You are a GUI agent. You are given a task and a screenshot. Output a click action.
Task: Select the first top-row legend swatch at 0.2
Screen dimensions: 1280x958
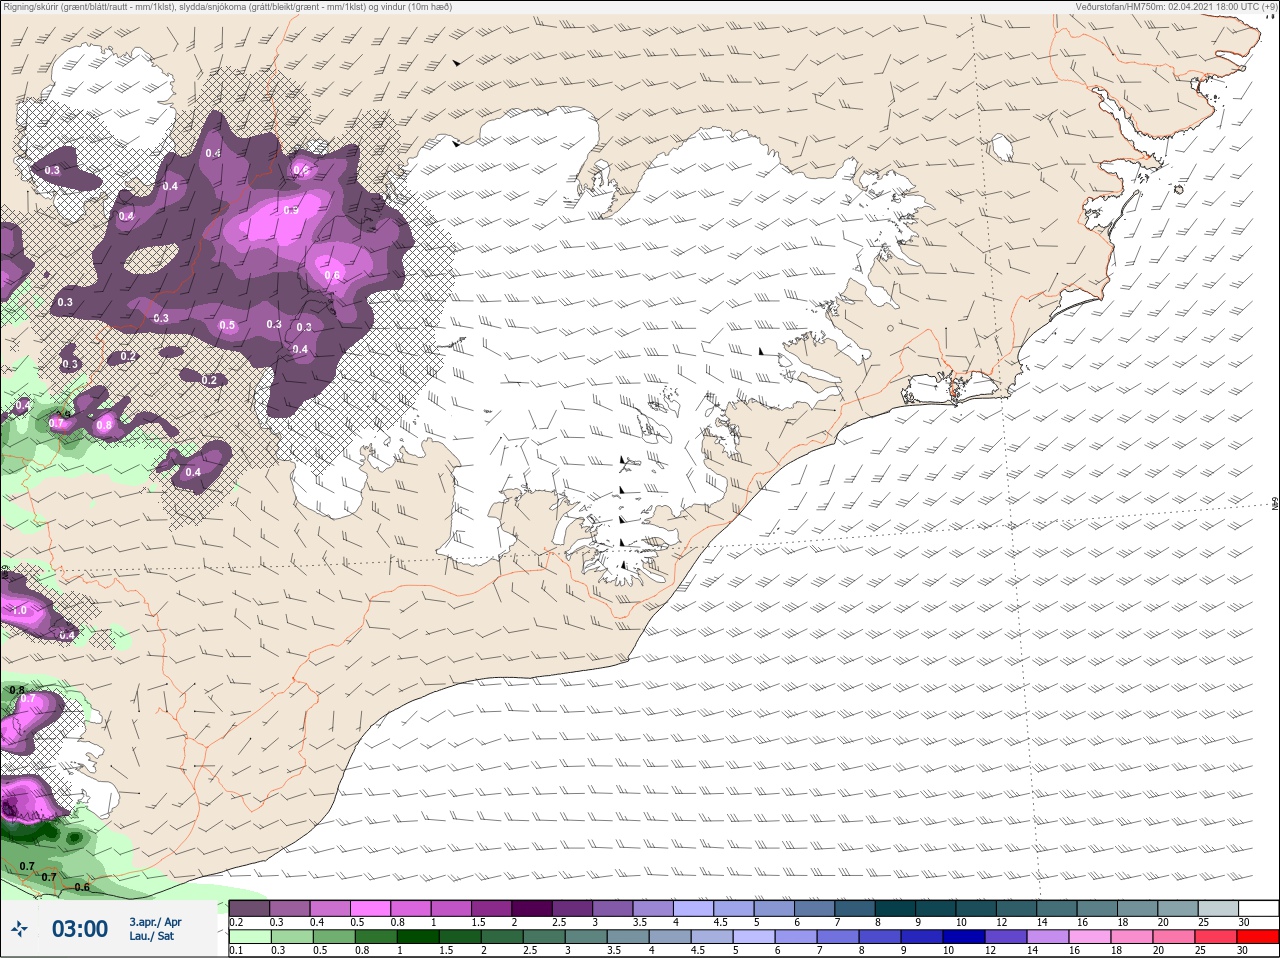click(249, 908)
